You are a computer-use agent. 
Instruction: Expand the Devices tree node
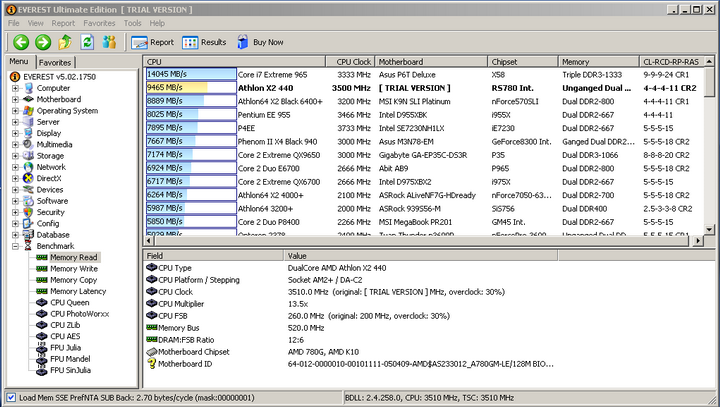(15, 190)
